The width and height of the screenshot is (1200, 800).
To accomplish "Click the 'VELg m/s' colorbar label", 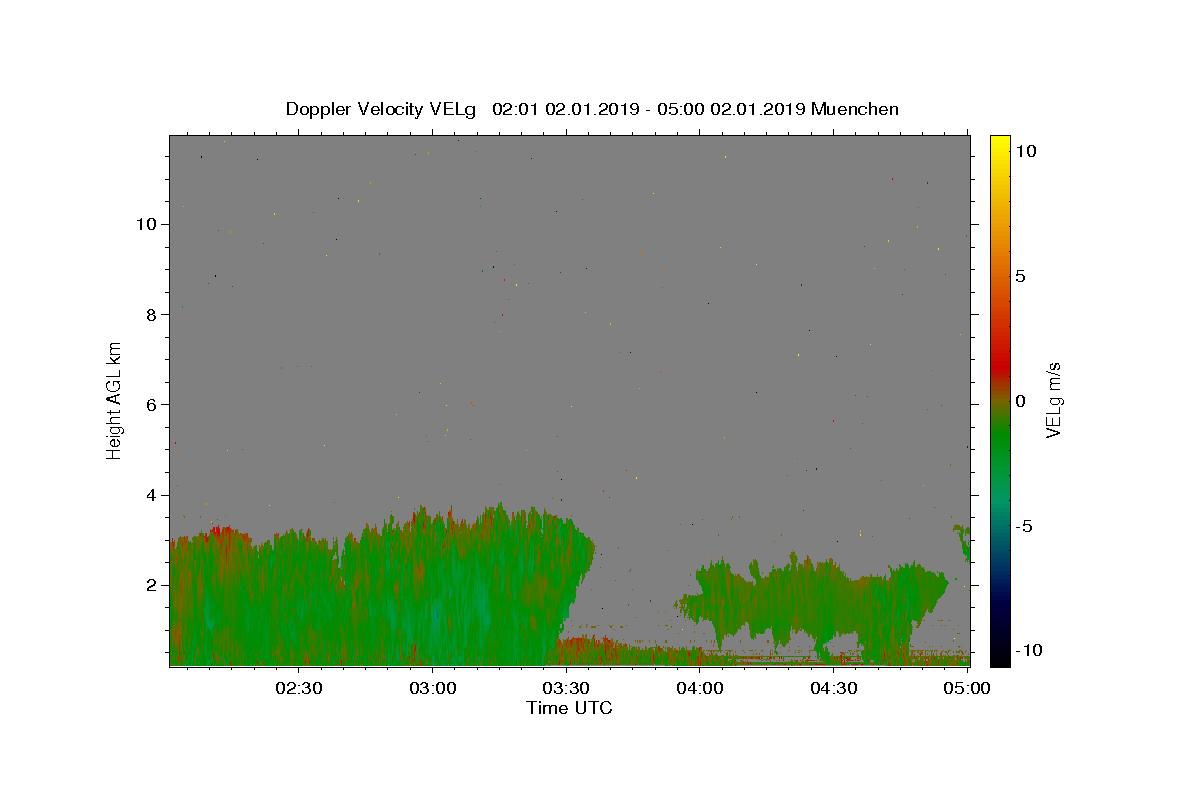I will tap(1052, 401).
